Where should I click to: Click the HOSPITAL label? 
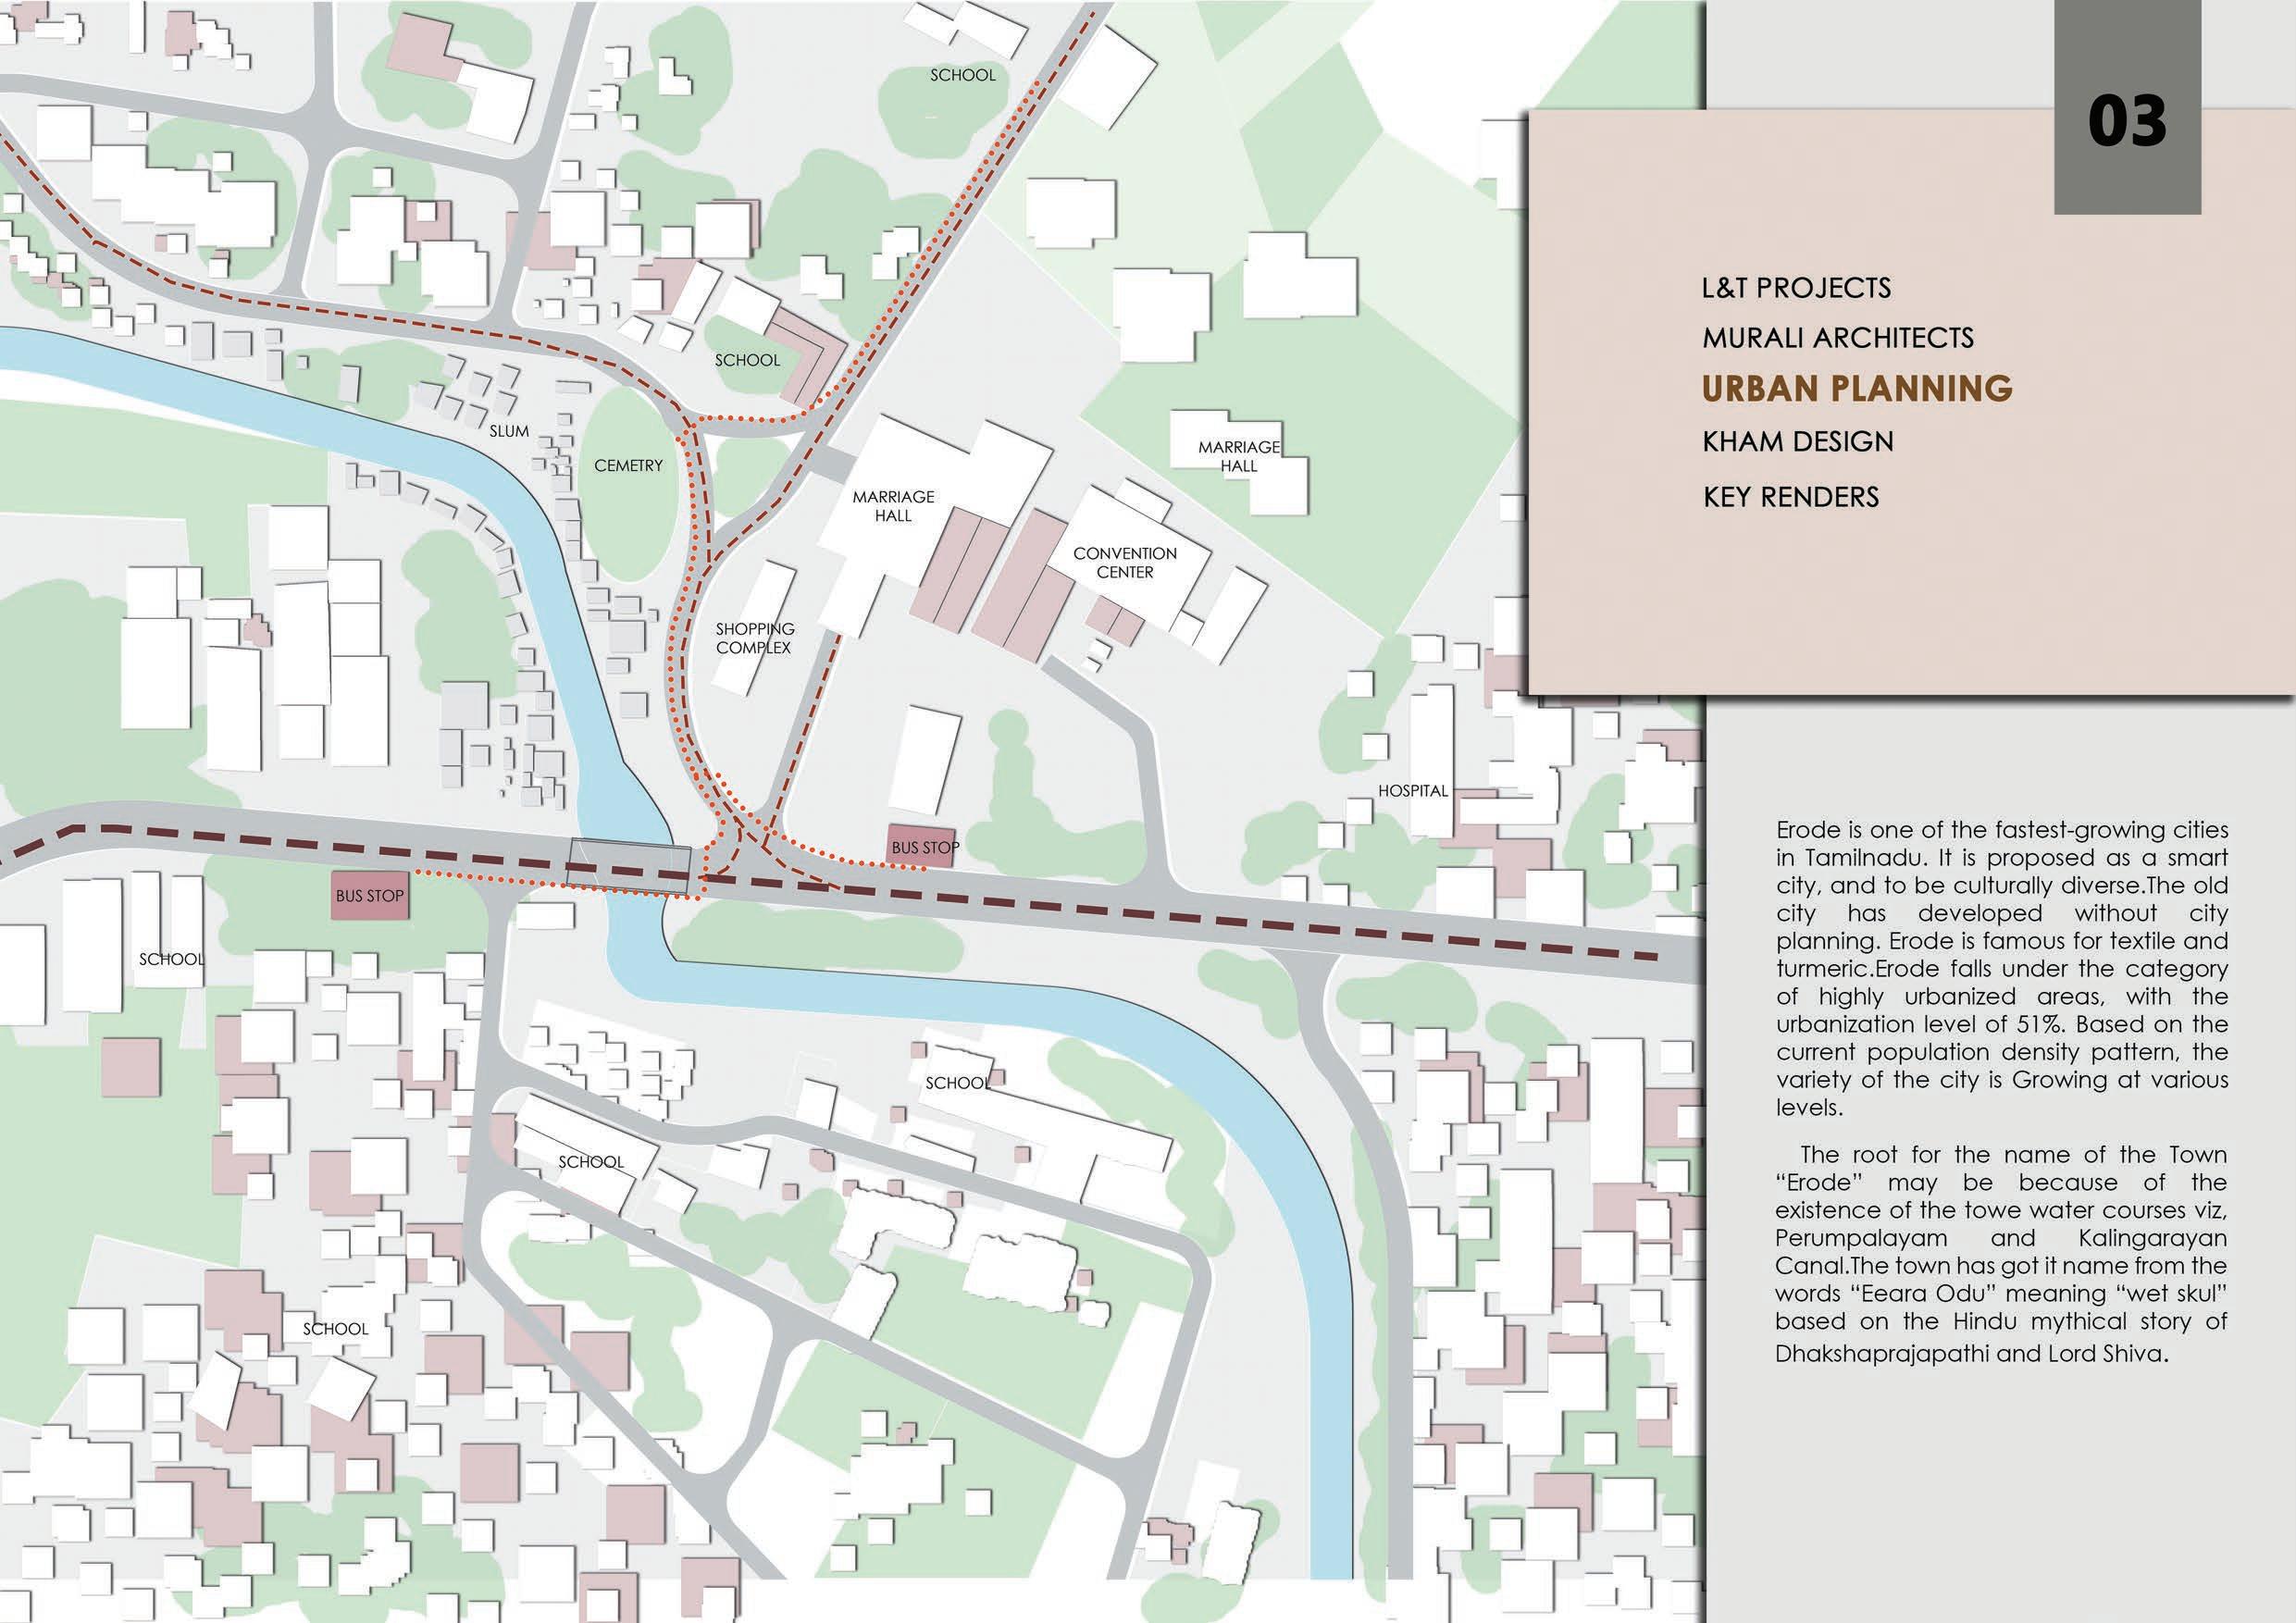1412,790
